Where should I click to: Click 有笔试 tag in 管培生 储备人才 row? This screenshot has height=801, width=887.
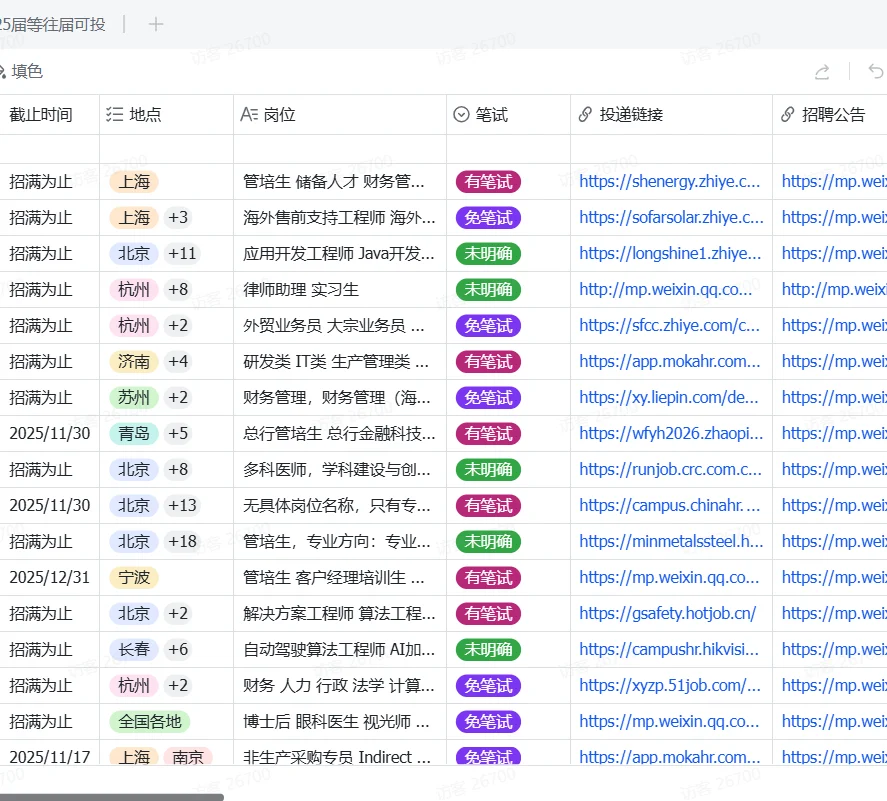pyautogui.click(x=488, y=182)
